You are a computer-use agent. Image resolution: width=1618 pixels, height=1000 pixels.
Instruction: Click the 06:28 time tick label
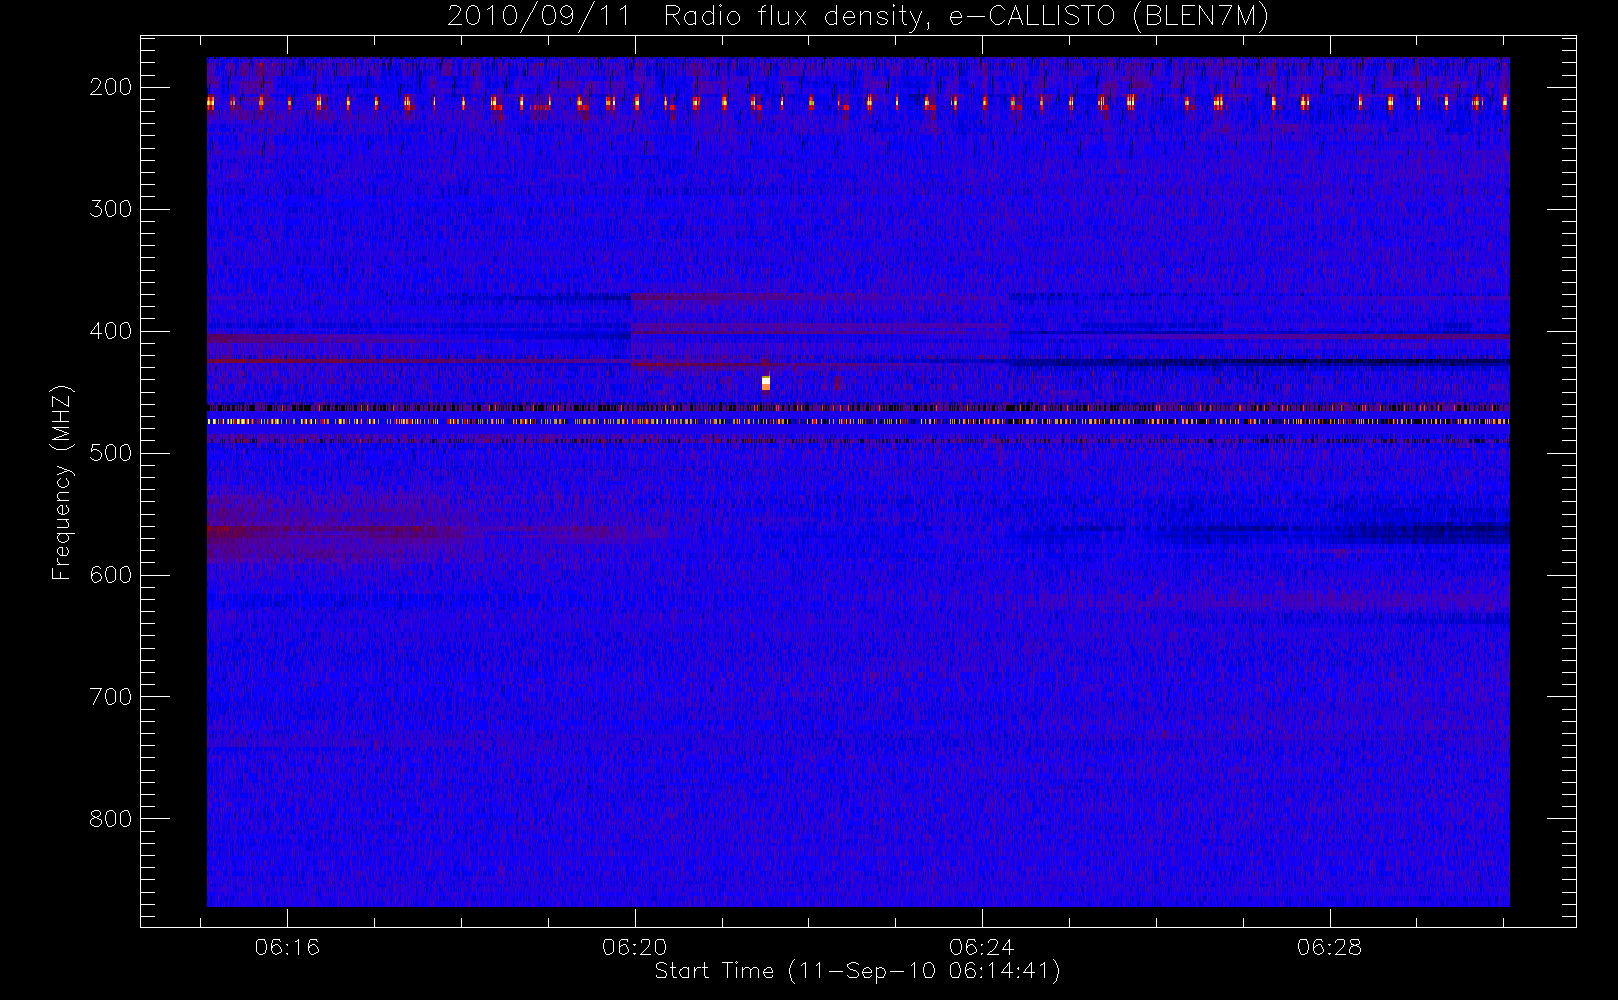1330,947
